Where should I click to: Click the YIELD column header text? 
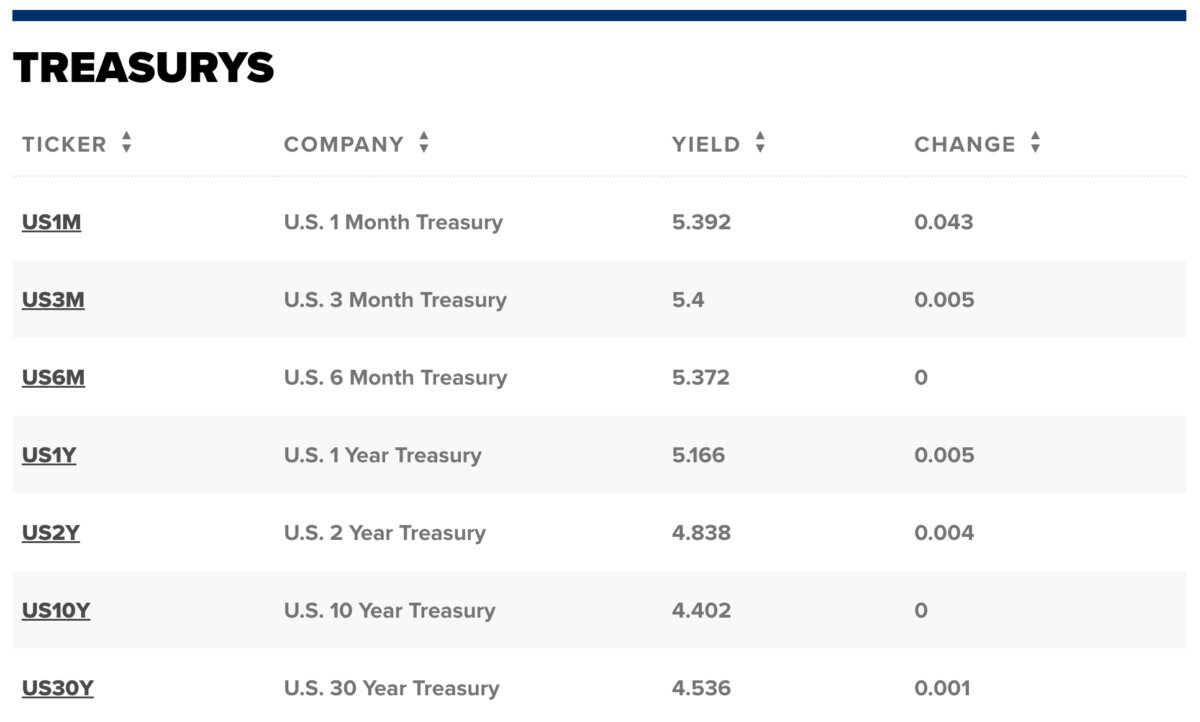click(706, 144)
